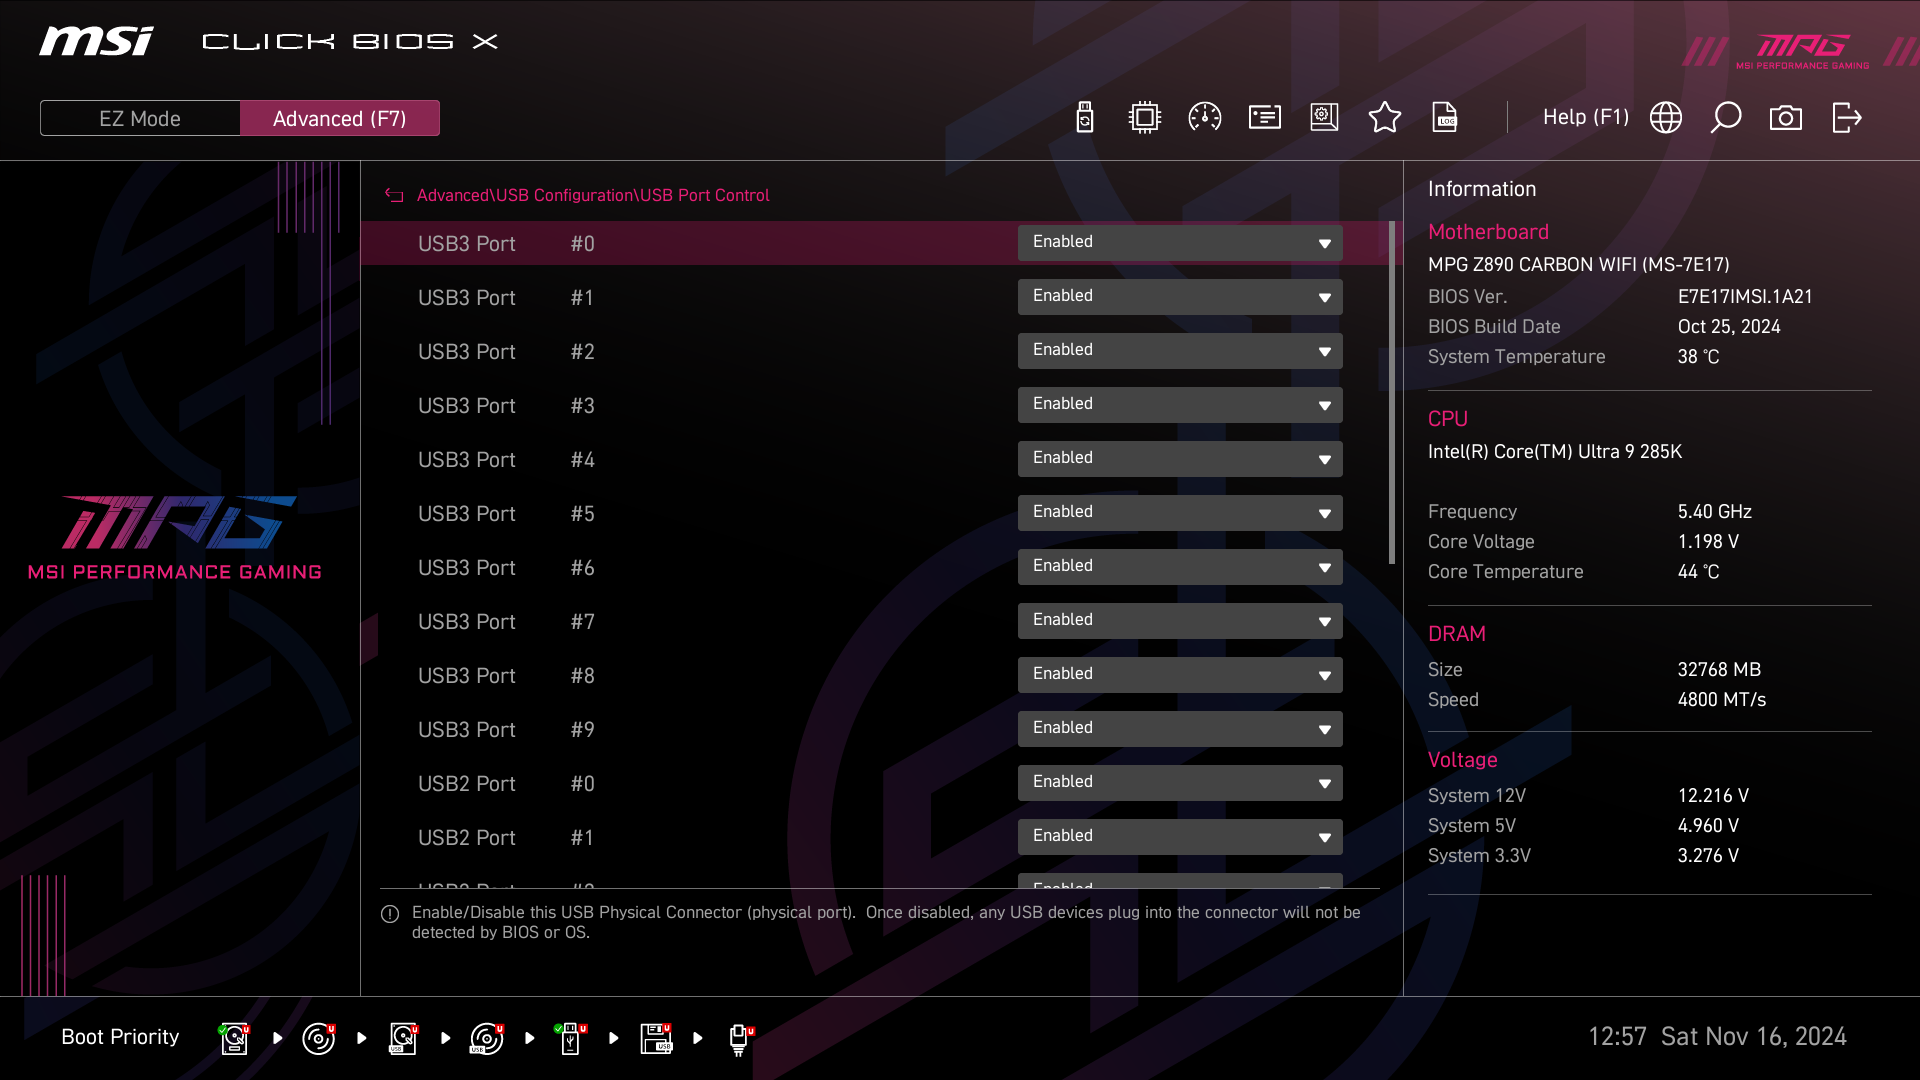Image resolution: width=1920 pixels, height=1080 pixels.
Task: Click the Boot Priority label
Action: click(x=120, y=1037)
